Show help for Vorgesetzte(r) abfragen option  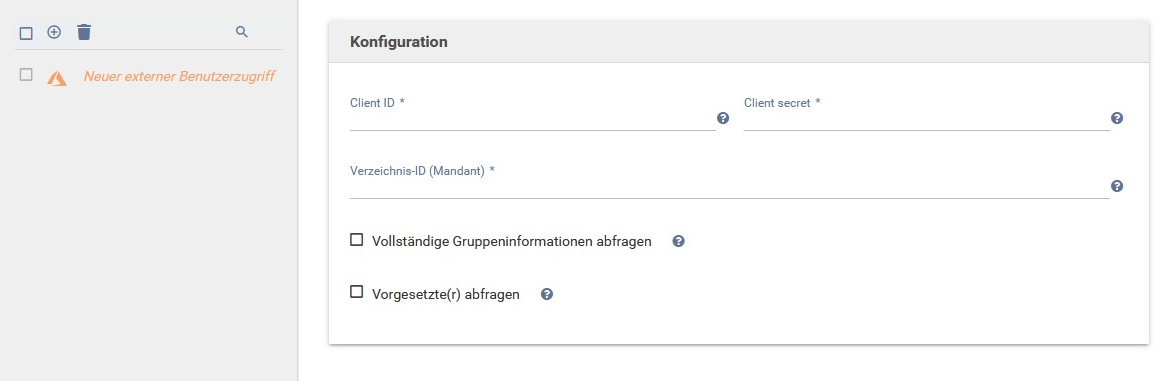coord(547,294)
